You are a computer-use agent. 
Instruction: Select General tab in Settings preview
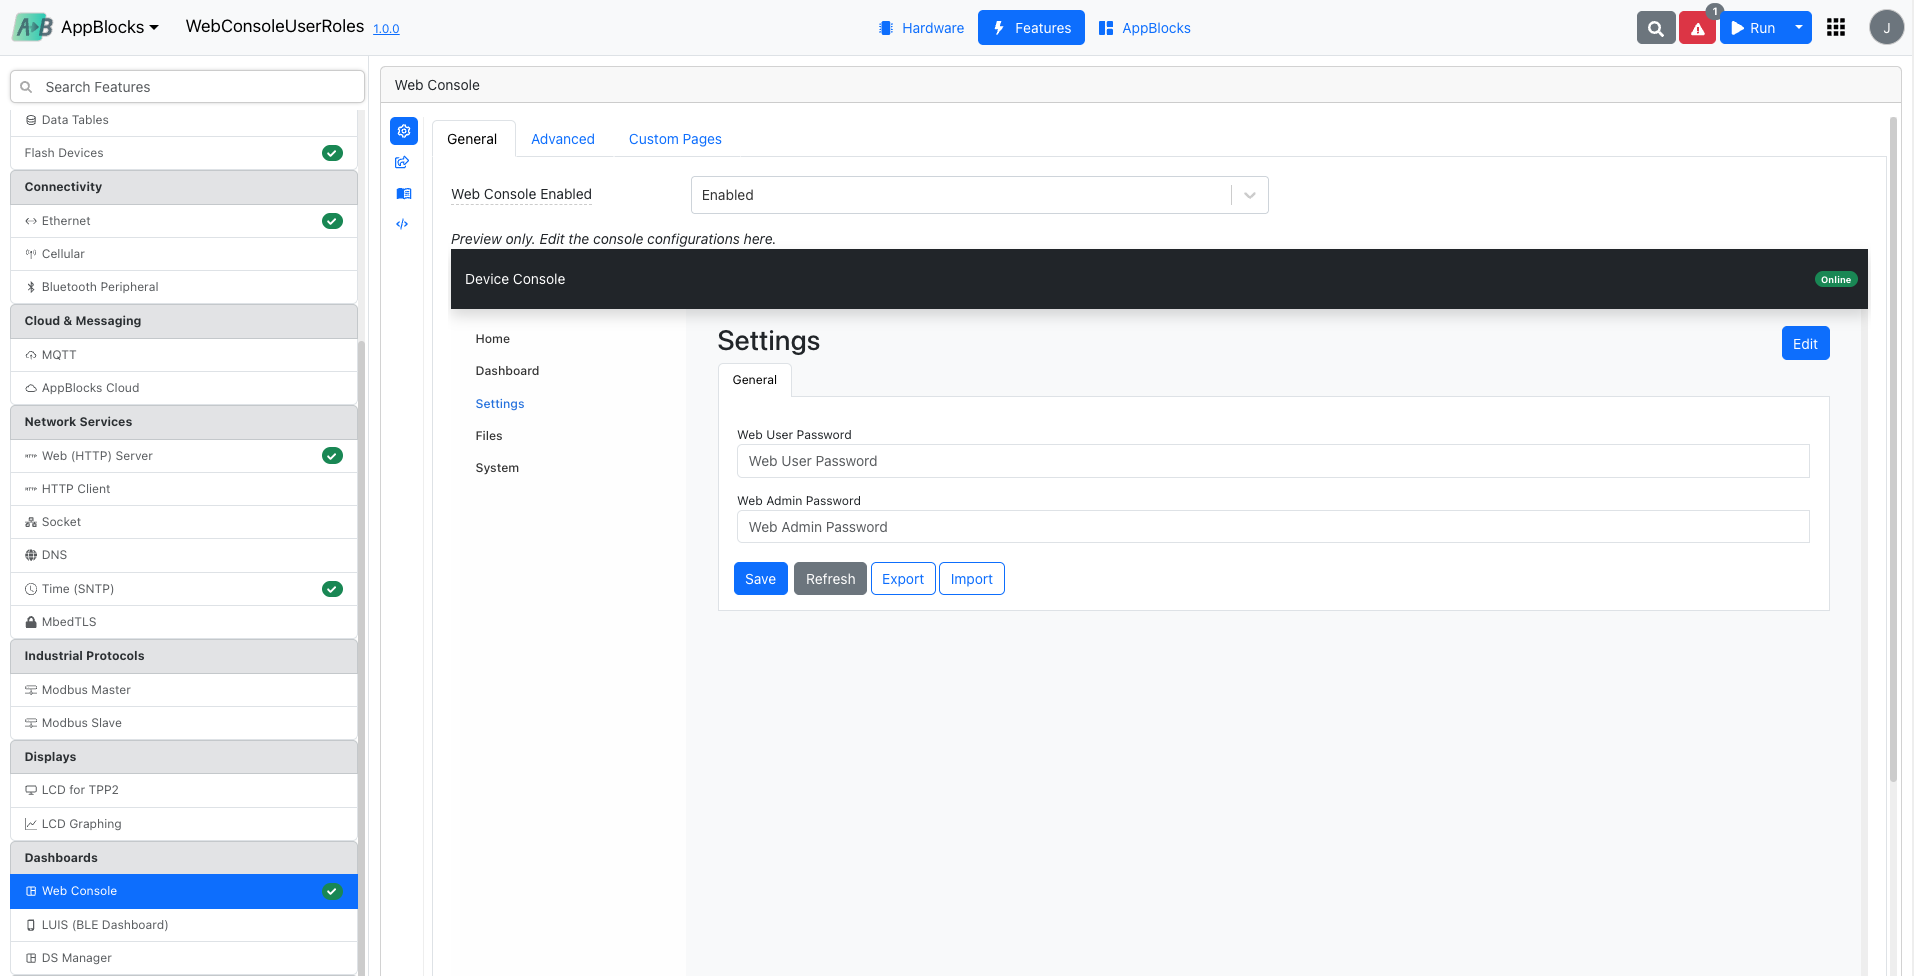(x=755, y=380)
